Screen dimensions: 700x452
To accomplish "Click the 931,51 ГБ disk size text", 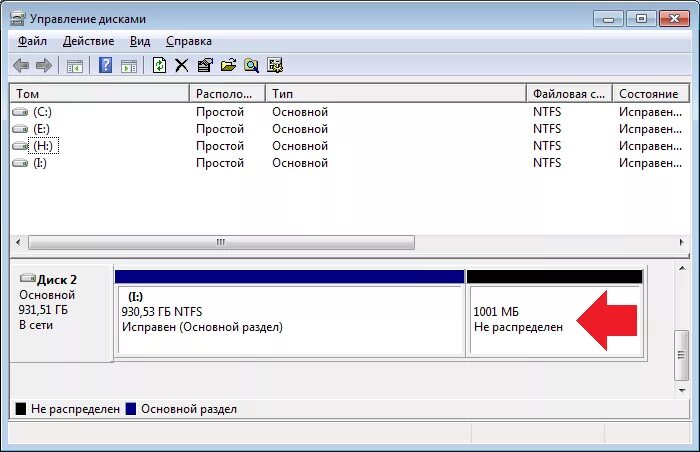I will pos(43,310).
